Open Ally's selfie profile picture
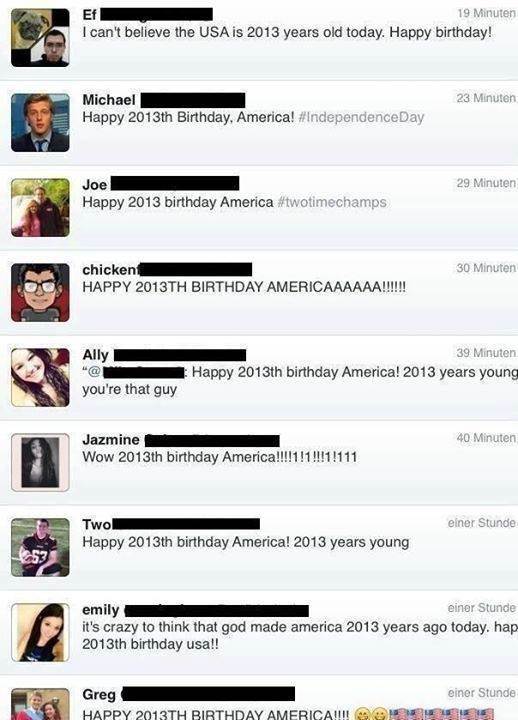 tap(40, 377)
